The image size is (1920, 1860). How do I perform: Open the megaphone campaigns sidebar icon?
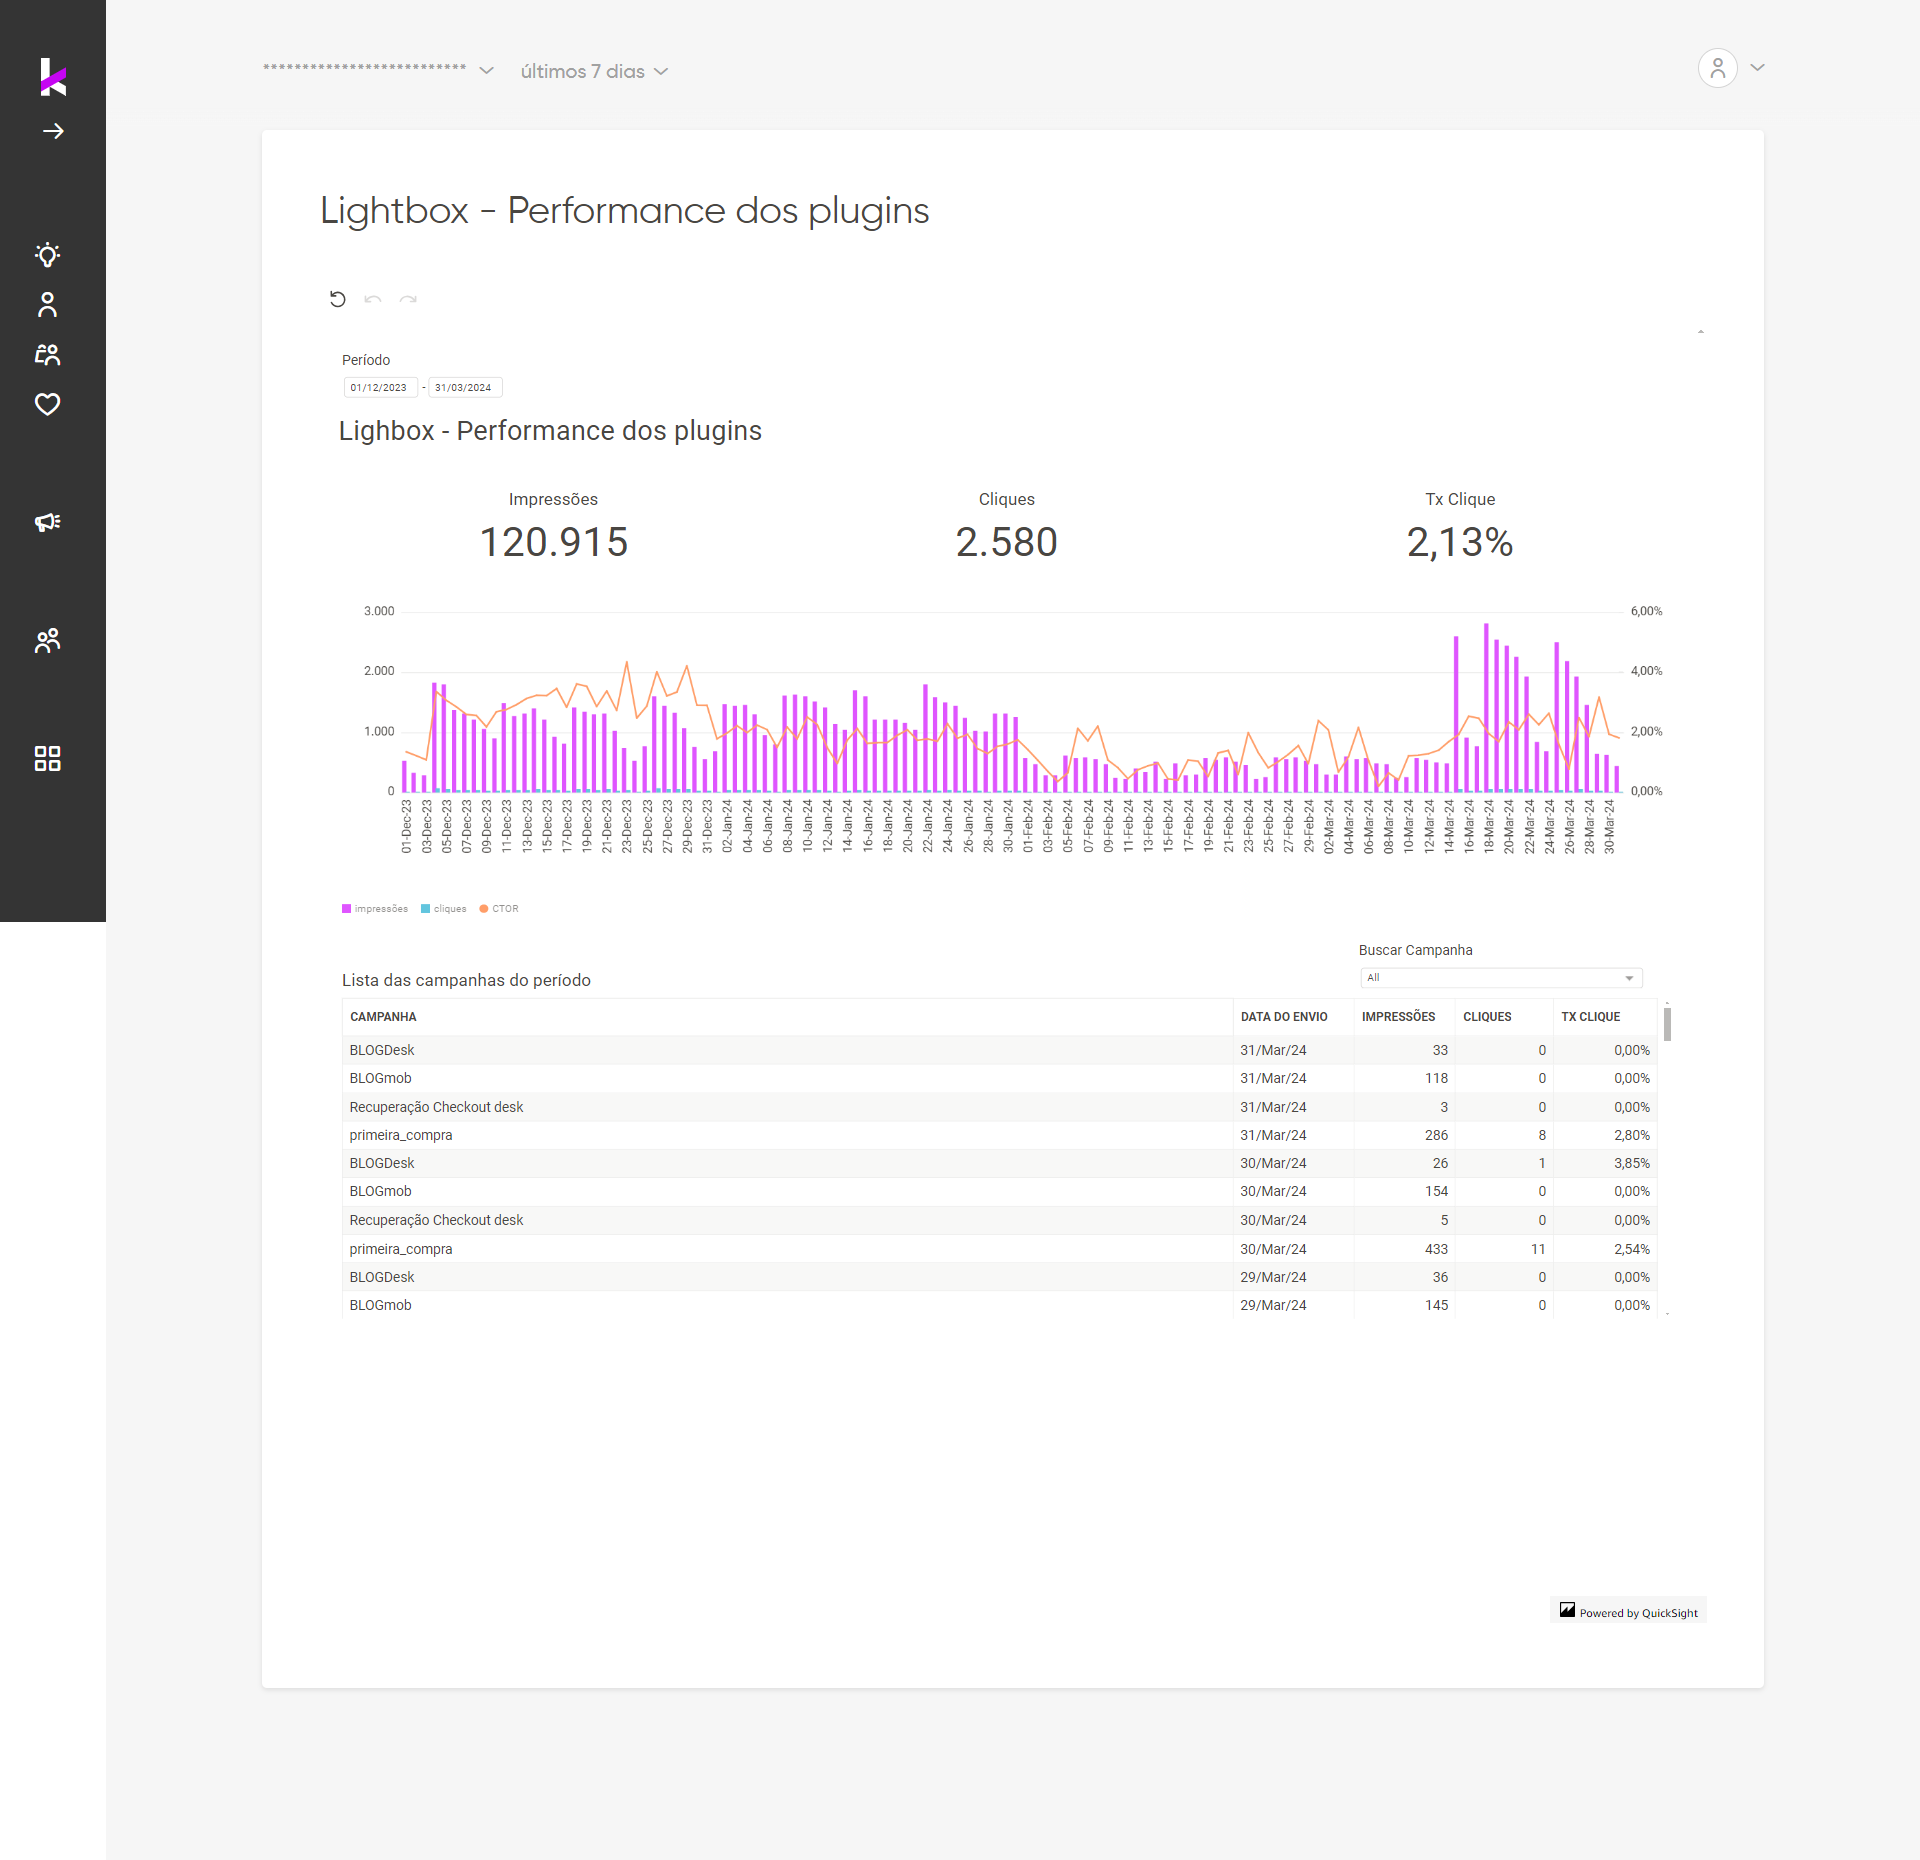(x=47, y=522)
